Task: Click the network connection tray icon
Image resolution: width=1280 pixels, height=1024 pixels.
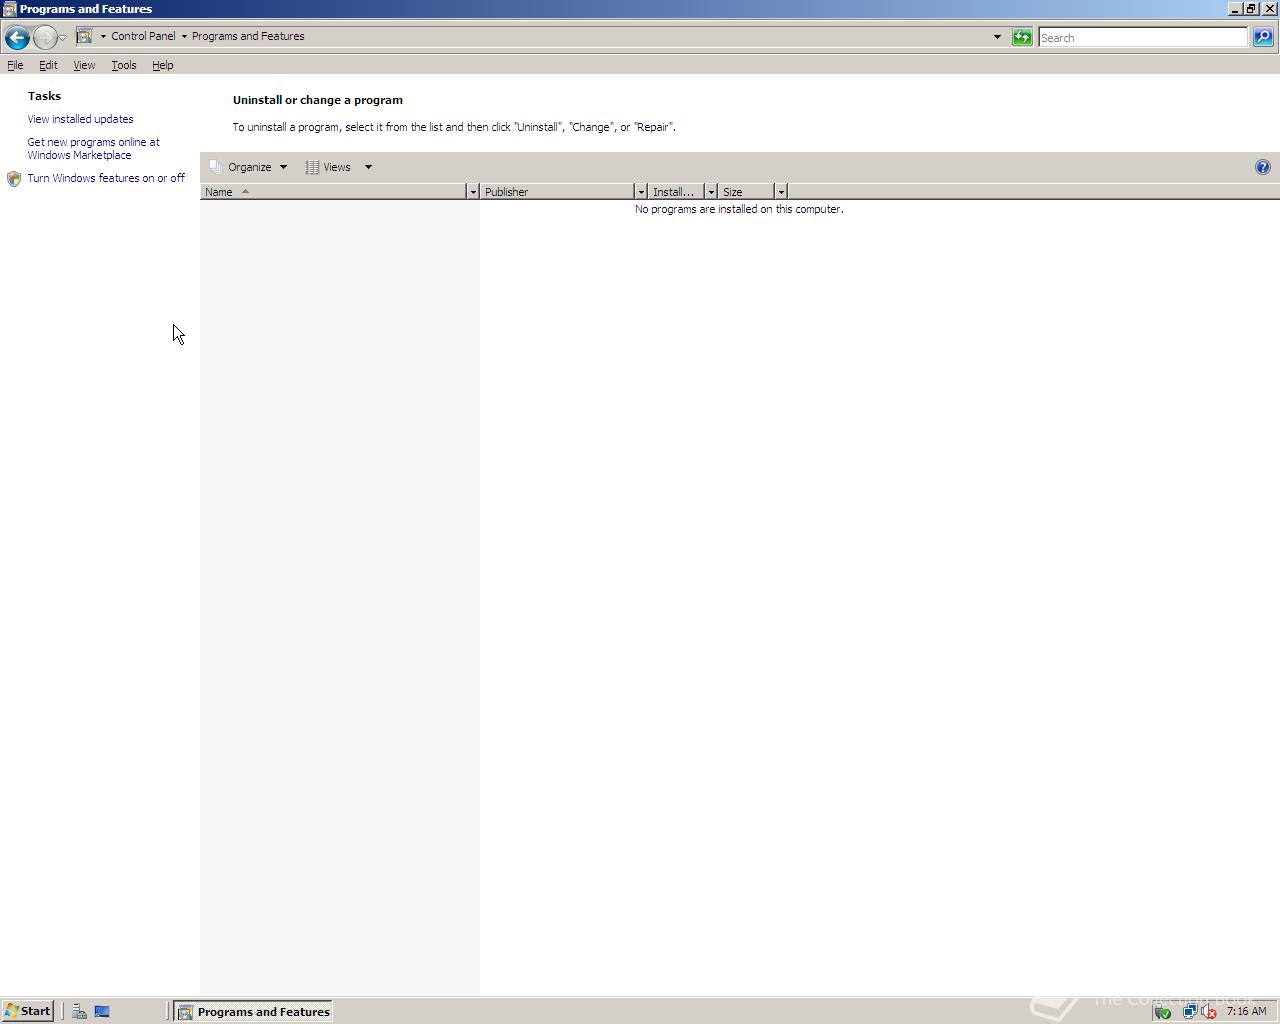Action: point(1189,1012)
